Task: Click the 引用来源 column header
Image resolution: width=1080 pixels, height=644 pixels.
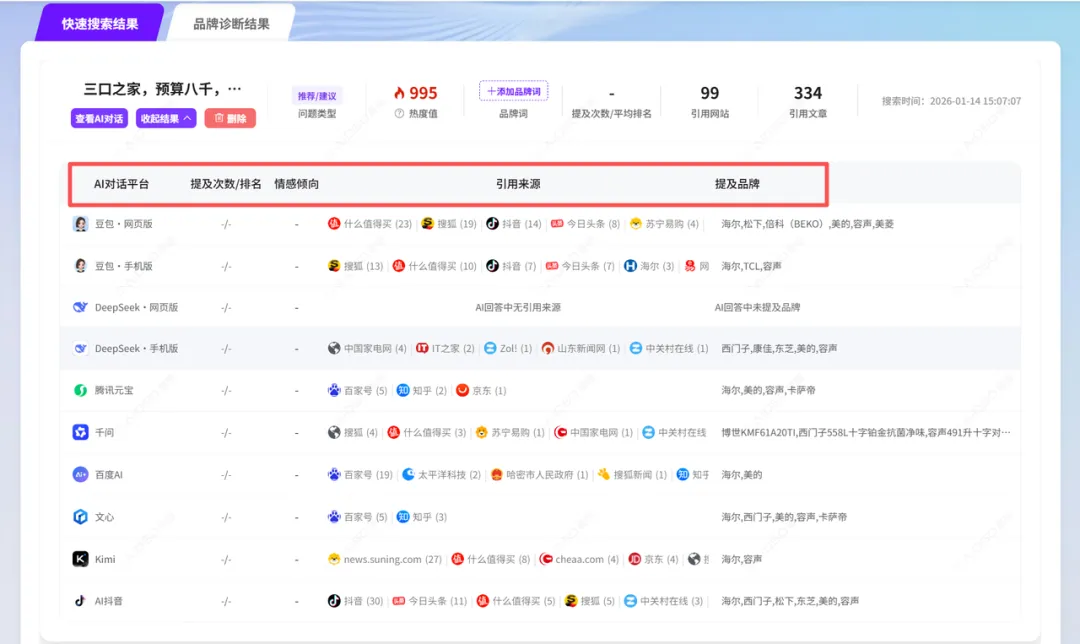Action: click(x=518, y=184)
